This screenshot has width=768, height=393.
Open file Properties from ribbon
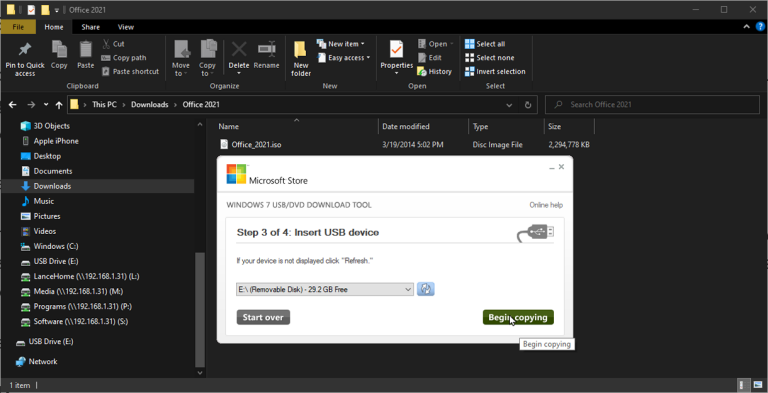coord(397,58)
